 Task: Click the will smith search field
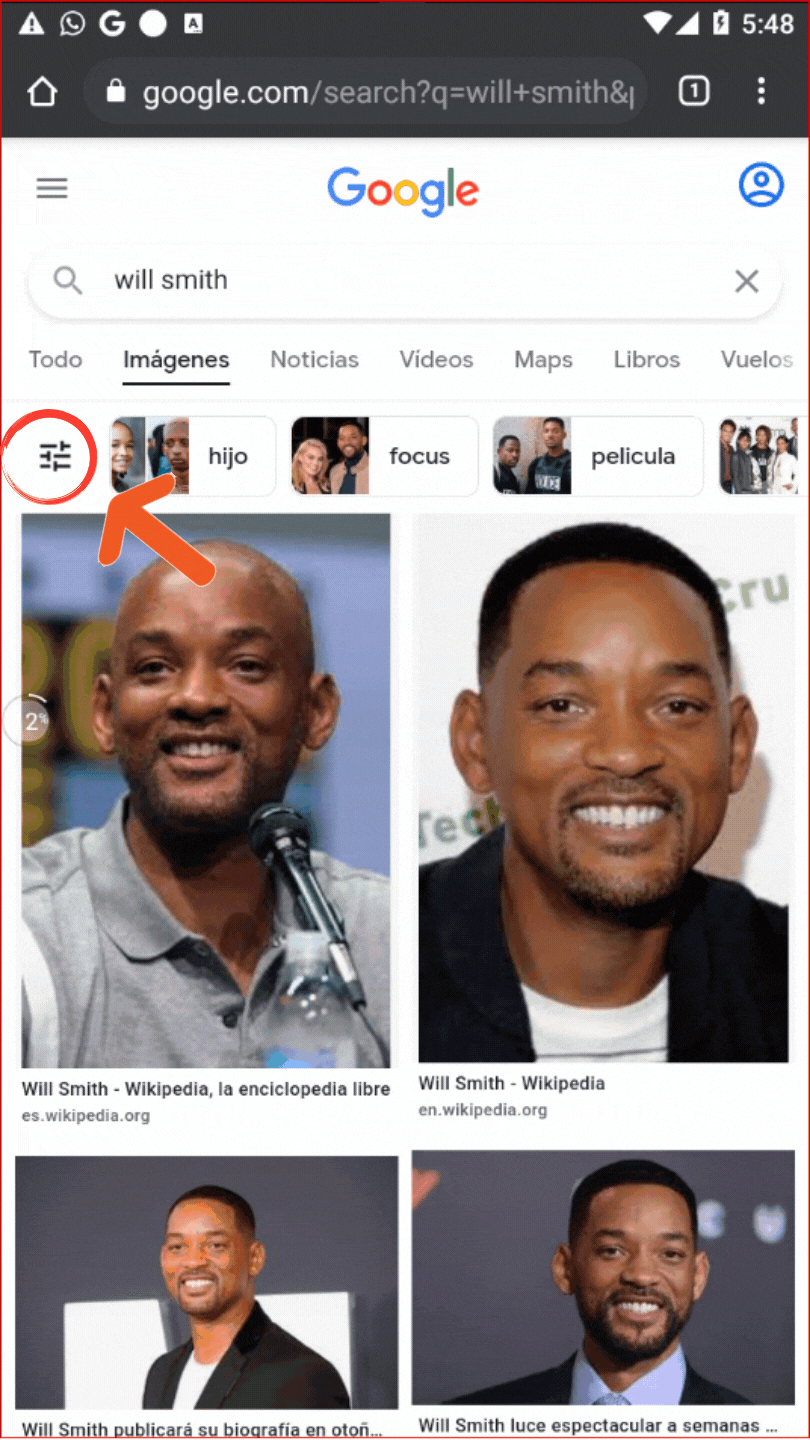tap(405, 281)
